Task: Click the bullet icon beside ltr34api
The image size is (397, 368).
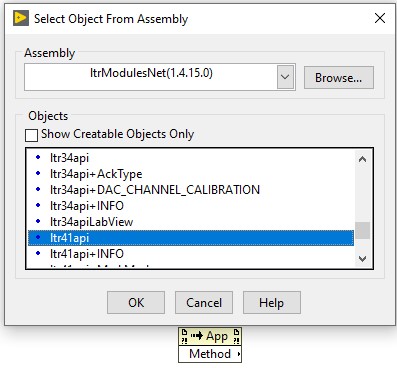Action: pos(38,157)
